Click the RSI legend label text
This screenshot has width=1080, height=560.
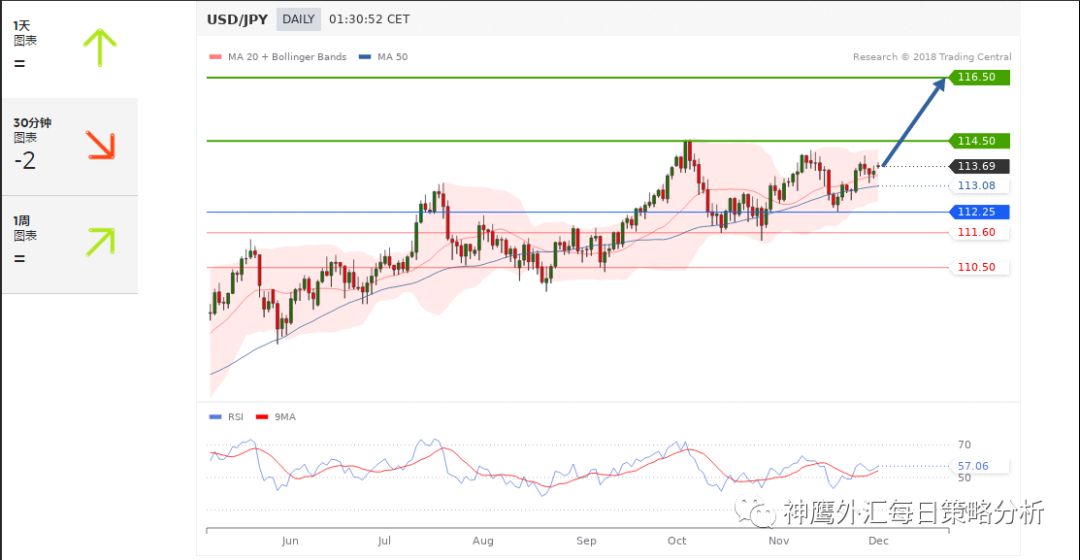tap(236, 417)
